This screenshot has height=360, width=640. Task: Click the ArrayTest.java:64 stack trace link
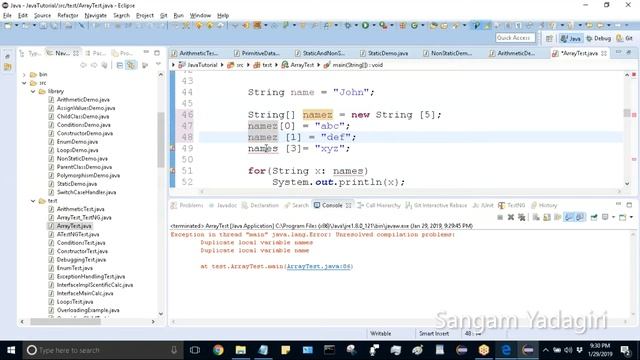tap(318, 267)
